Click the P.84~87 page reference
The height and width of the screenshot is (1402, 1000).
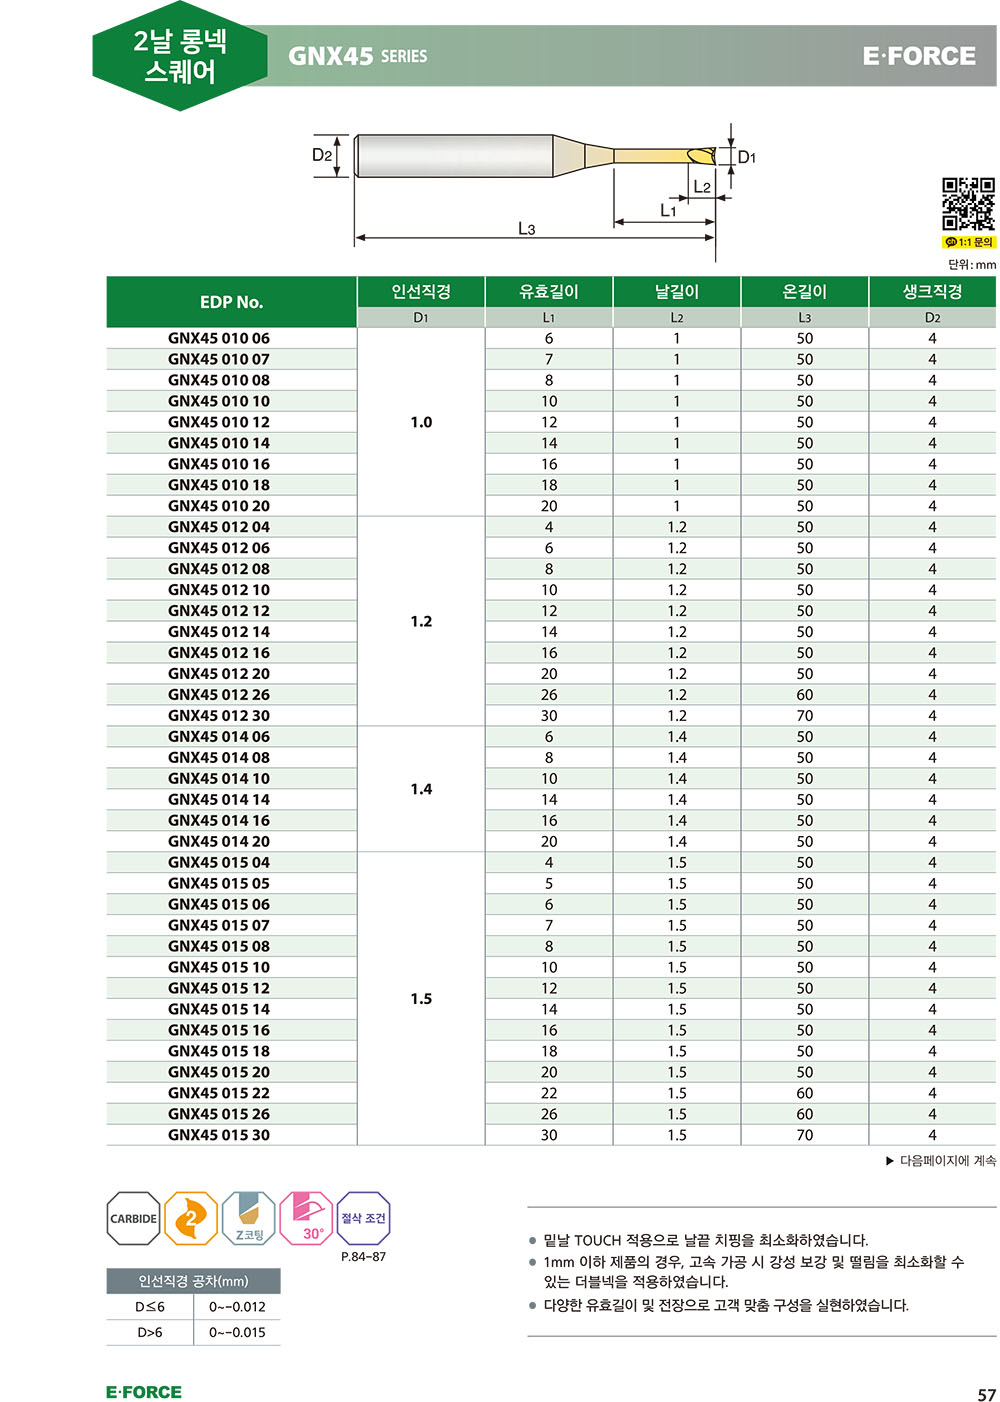[363, 1257]
